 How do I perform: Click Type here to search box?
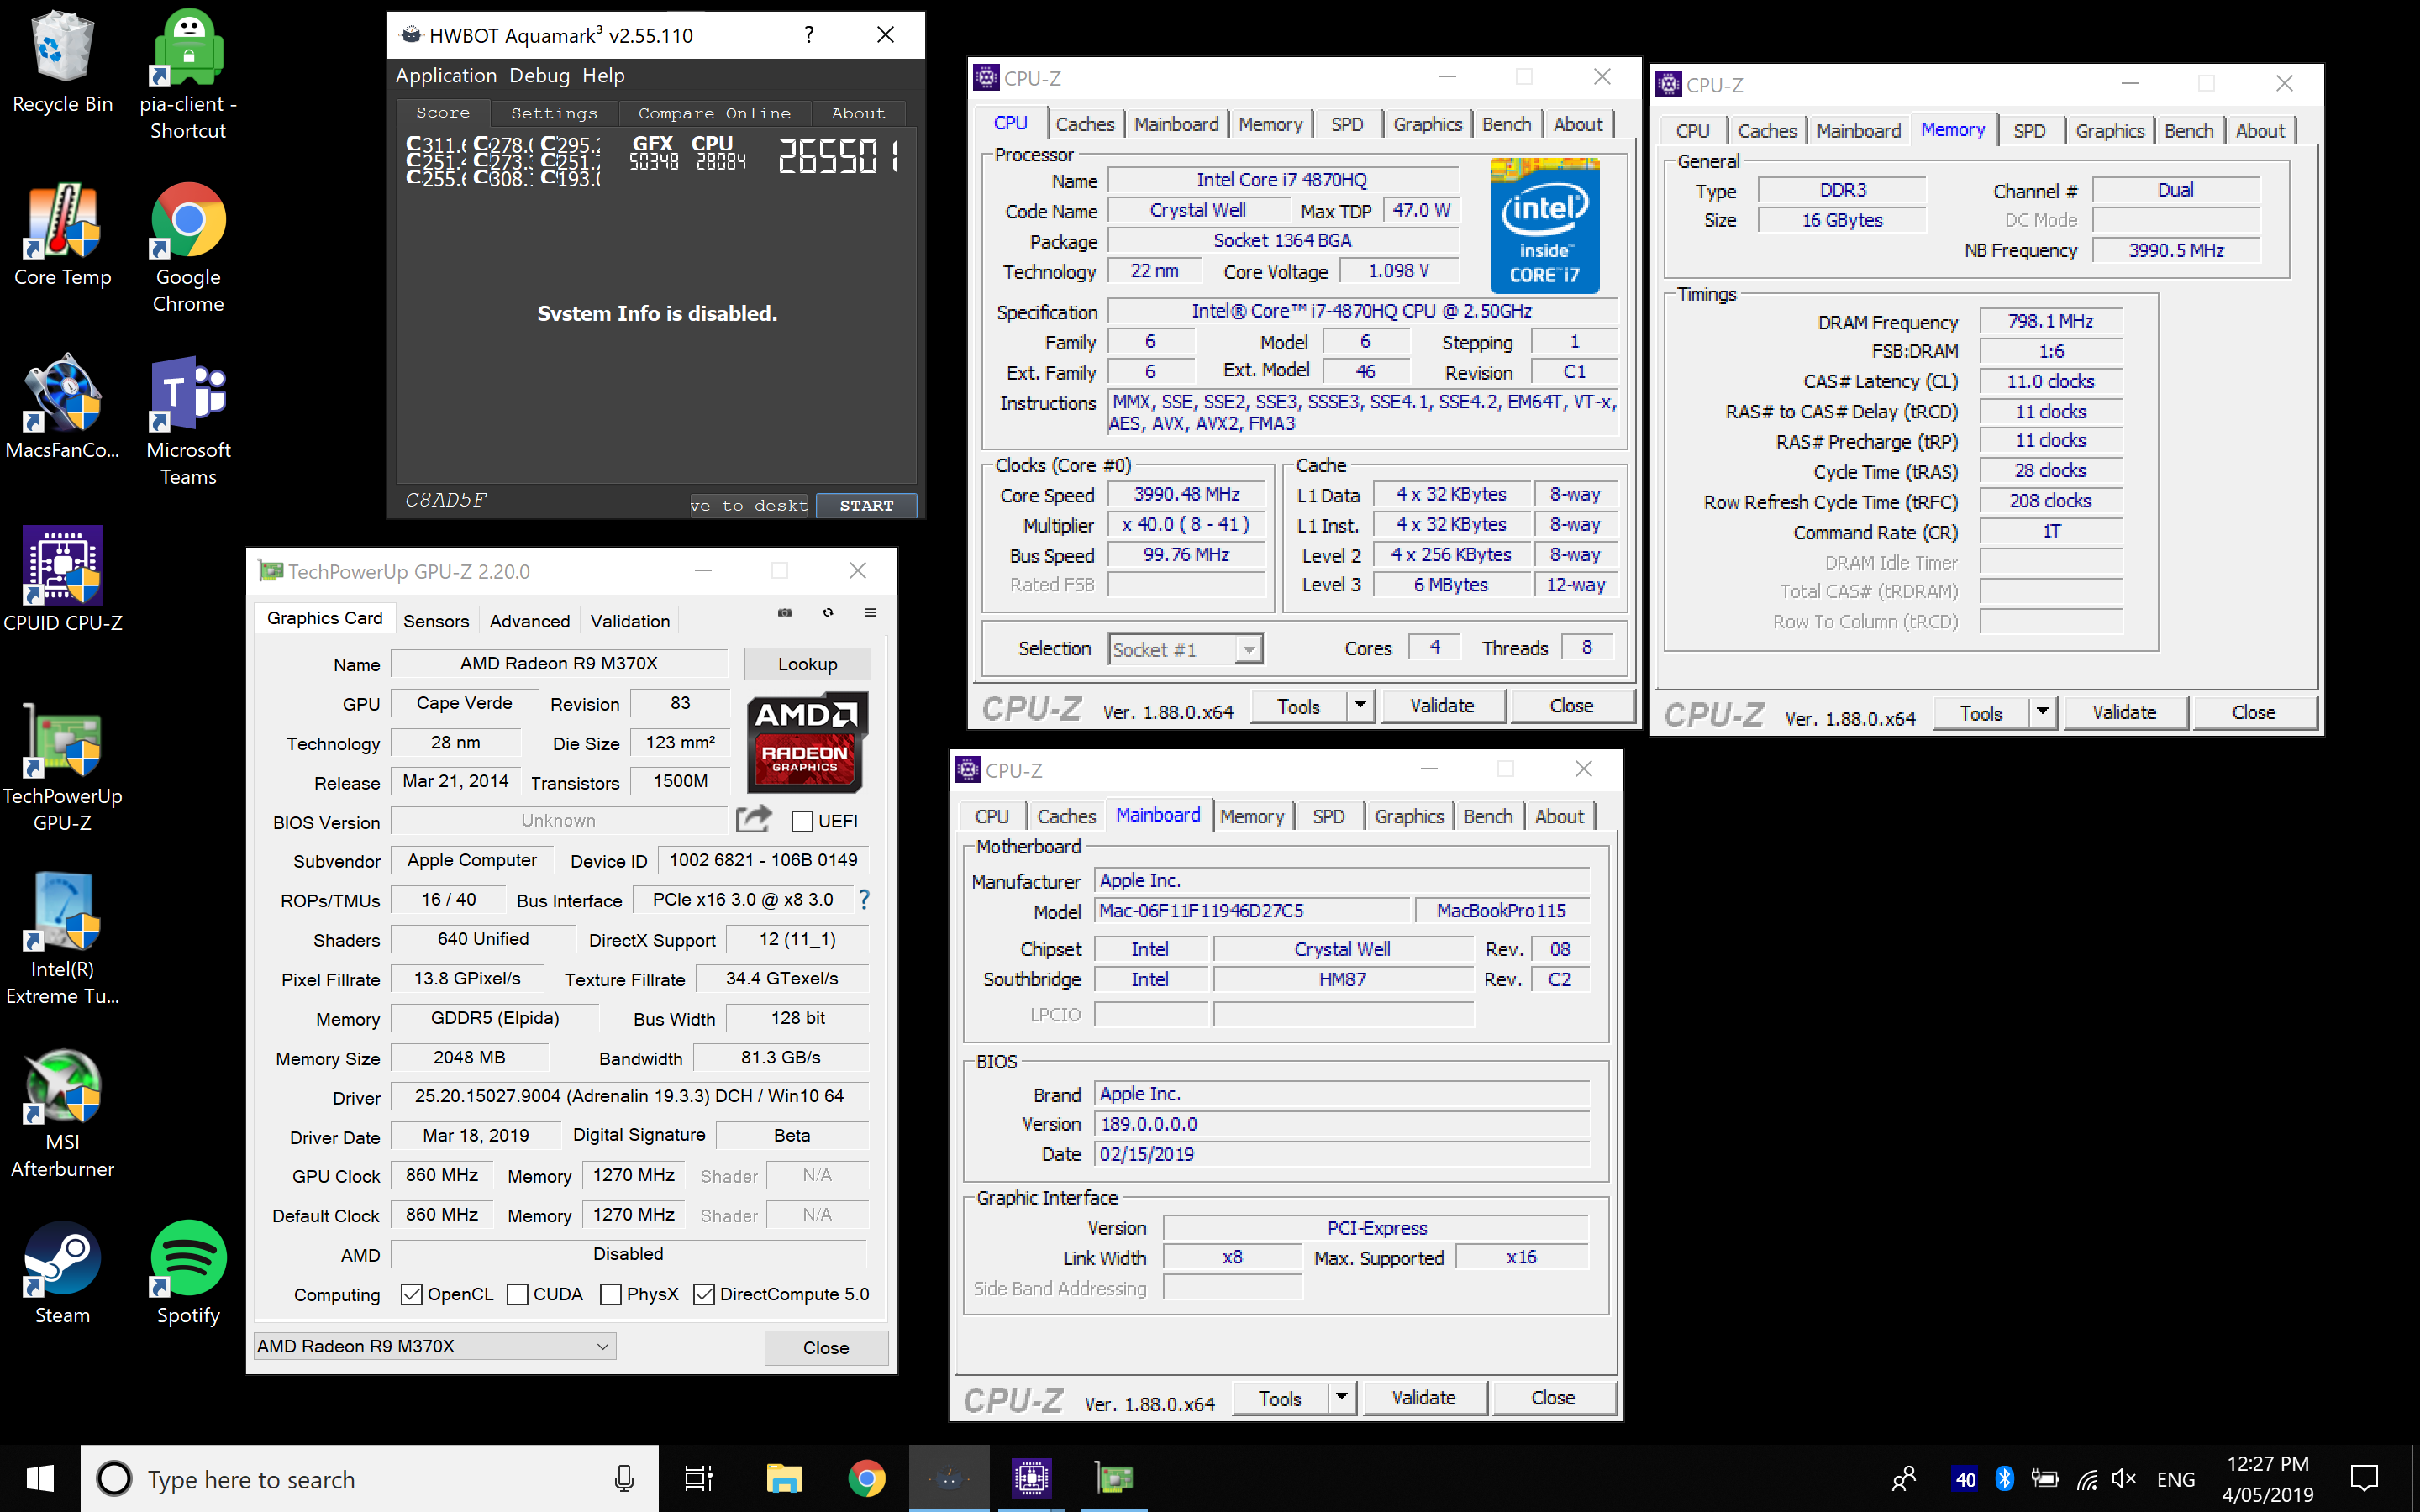point(369,1478)
